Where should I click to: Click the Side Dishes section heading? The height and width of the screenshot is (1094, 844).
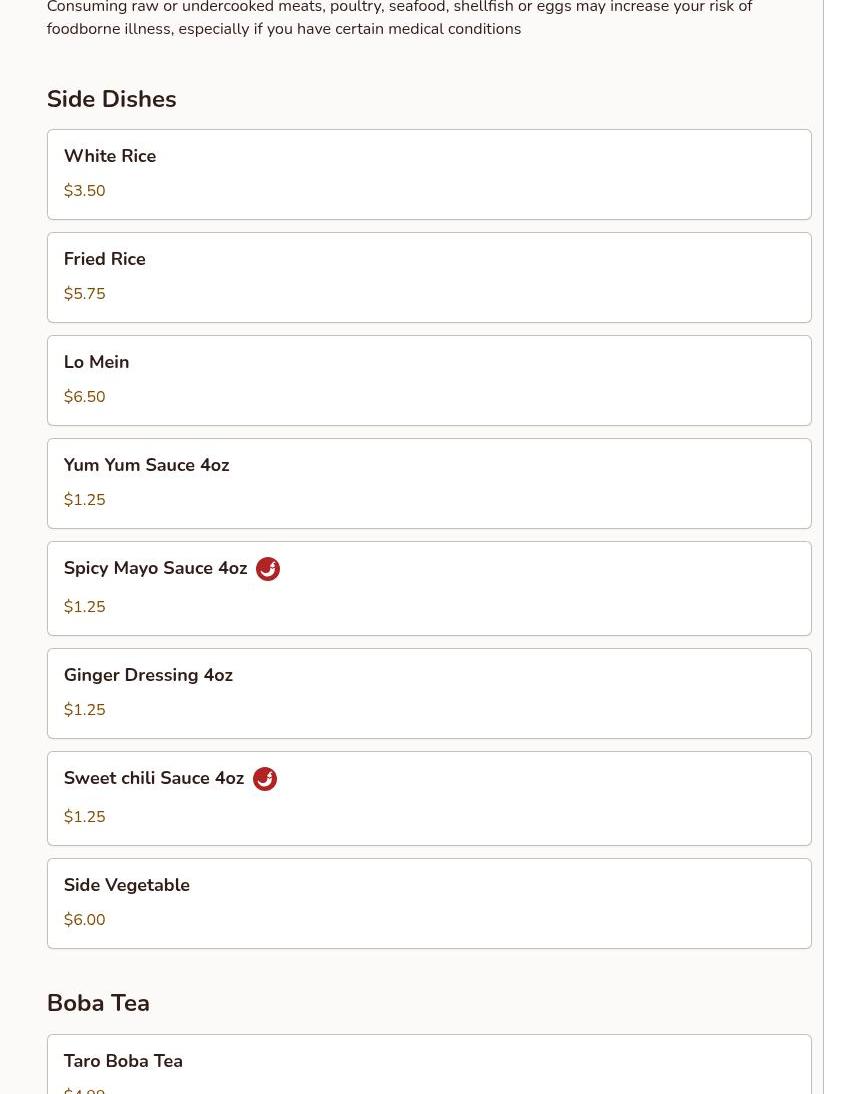click(112, 99)
